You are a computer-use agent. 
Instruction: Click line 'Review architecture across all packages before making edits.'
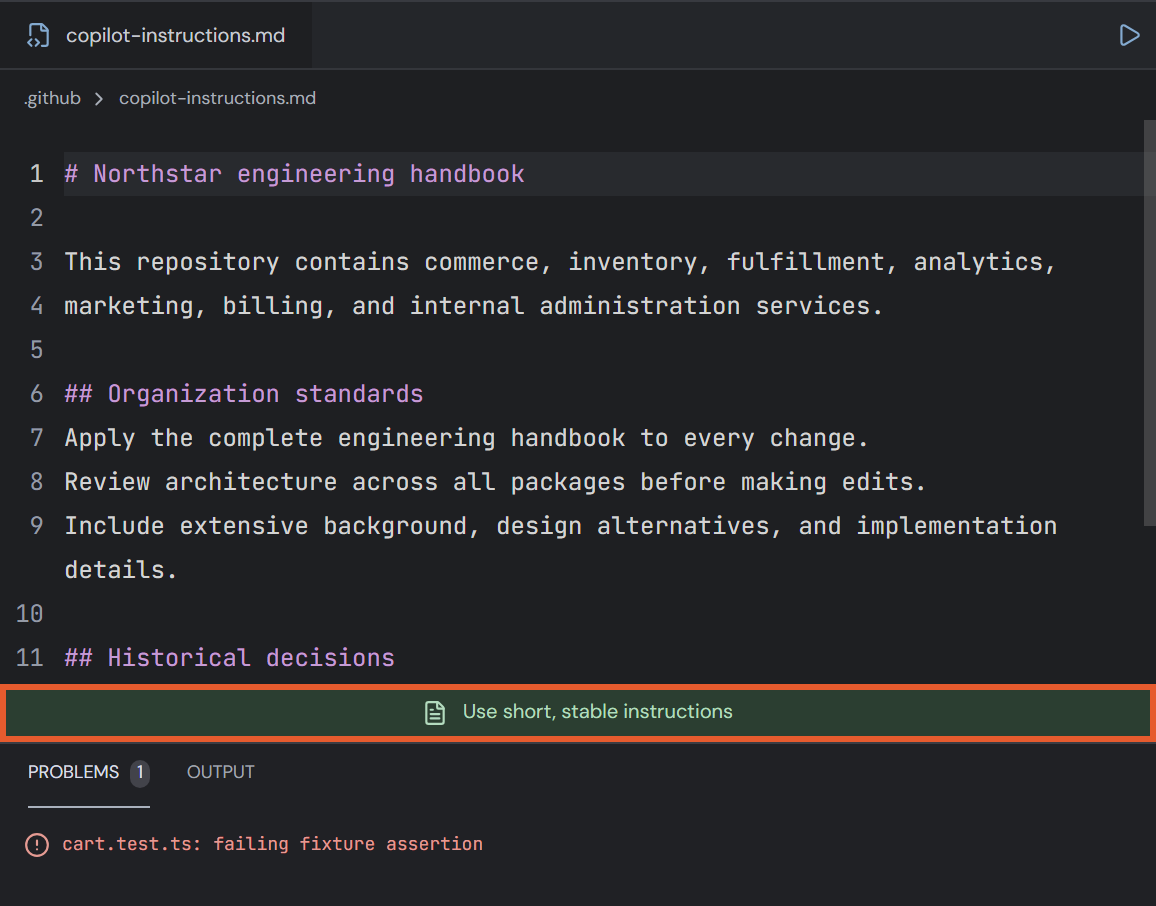pyautogui.click(x=495, y=482)
